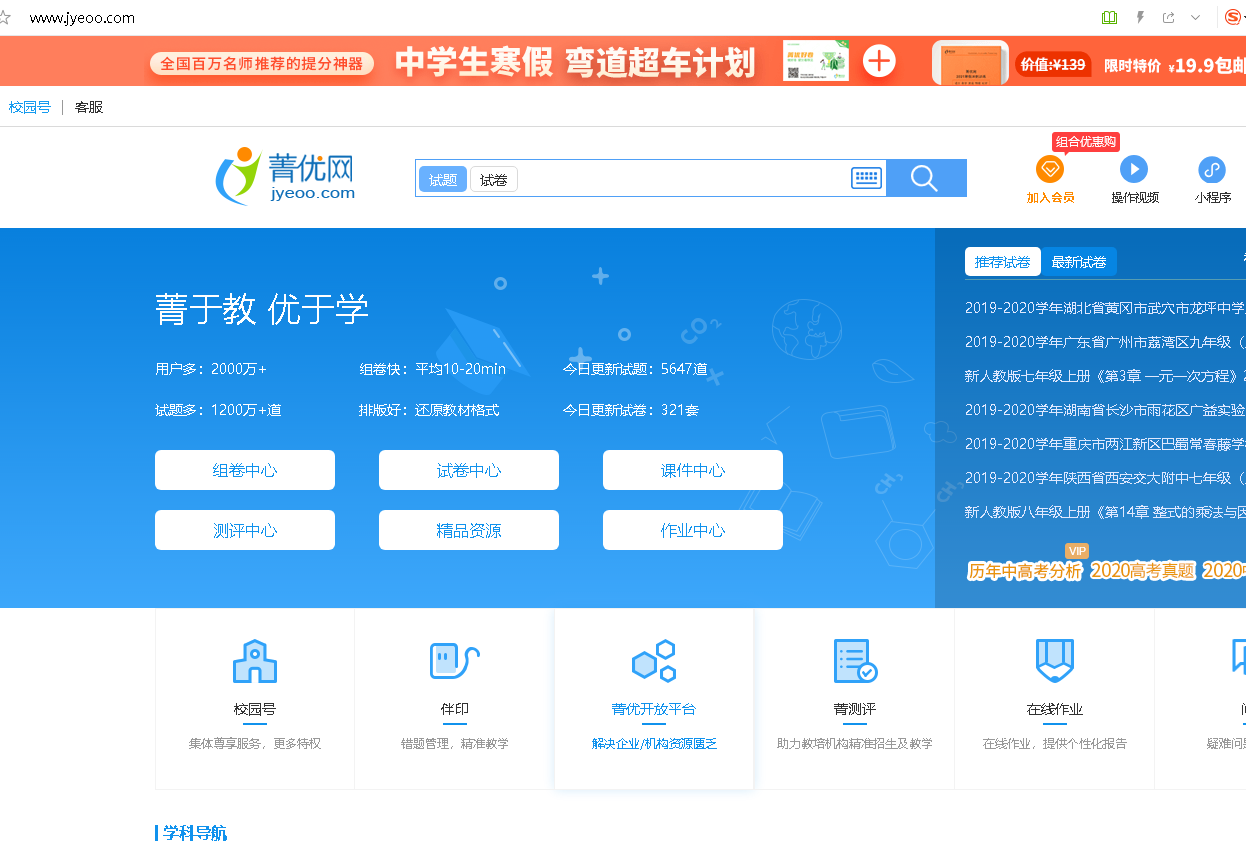Click the 菁优开放平台 card title

(x=654, y=709)
